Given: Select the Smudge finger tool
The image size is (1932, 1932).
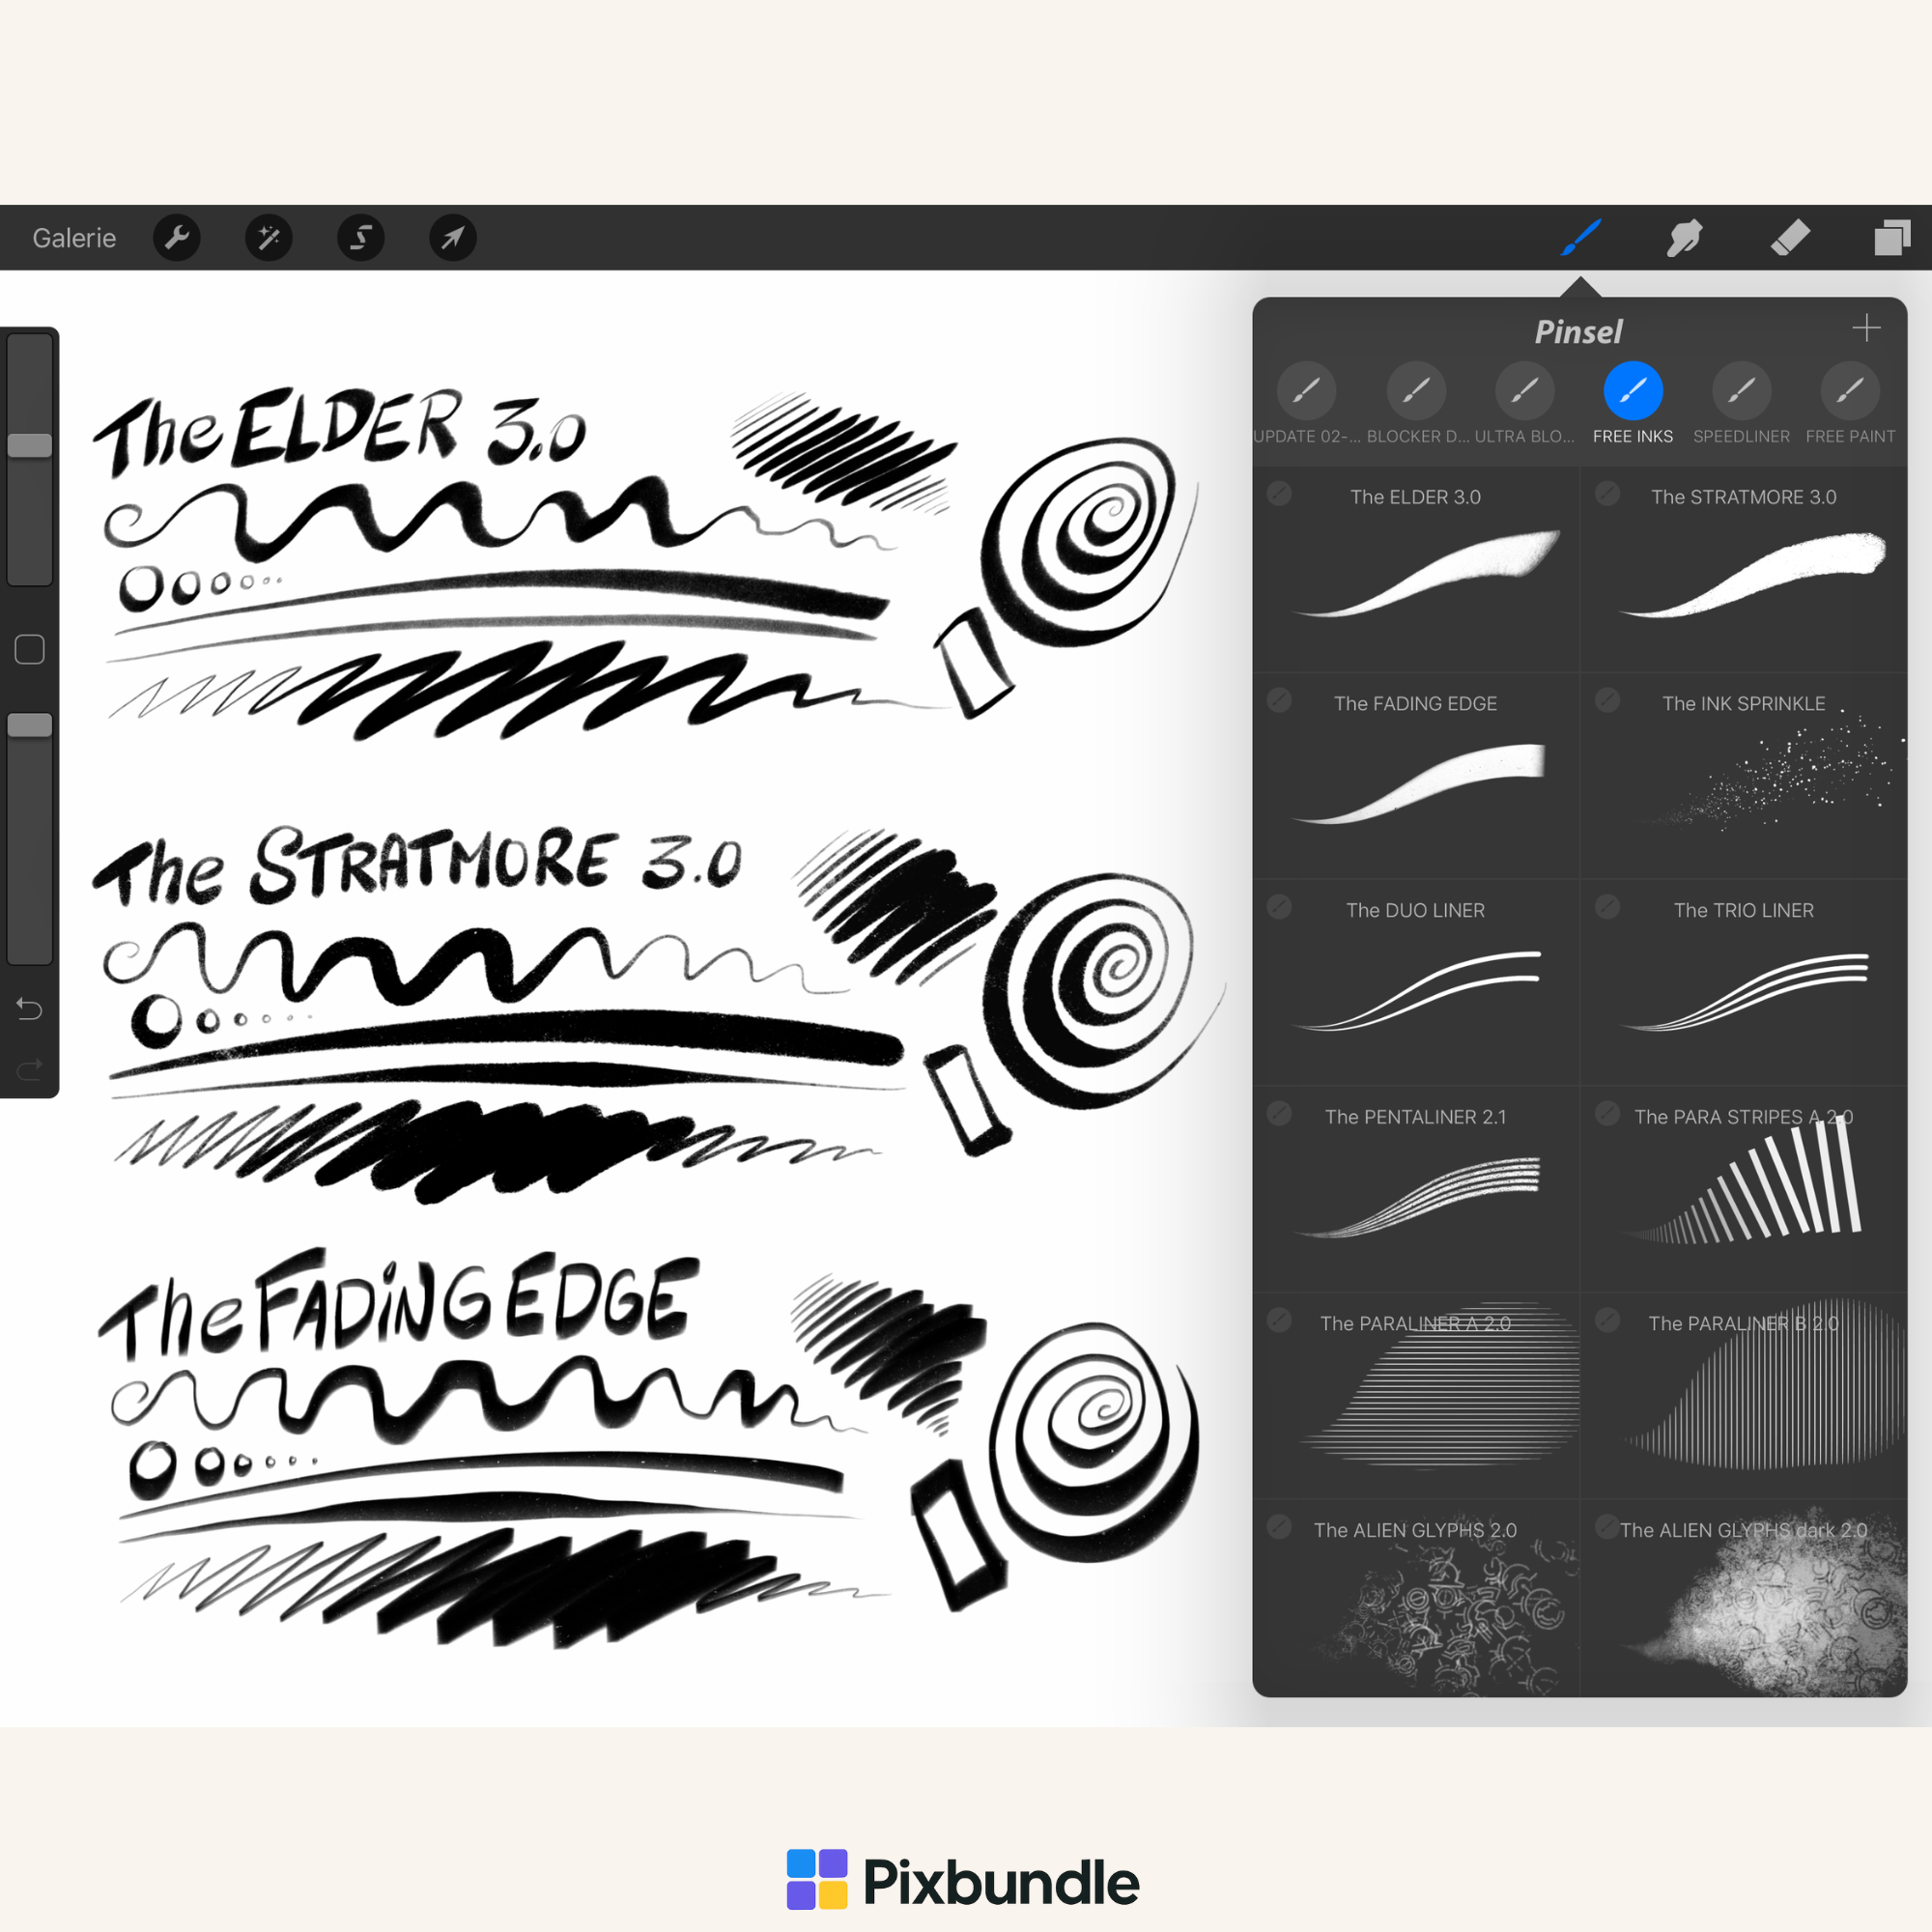Looking at the screenshot, I should point(1685,238).
